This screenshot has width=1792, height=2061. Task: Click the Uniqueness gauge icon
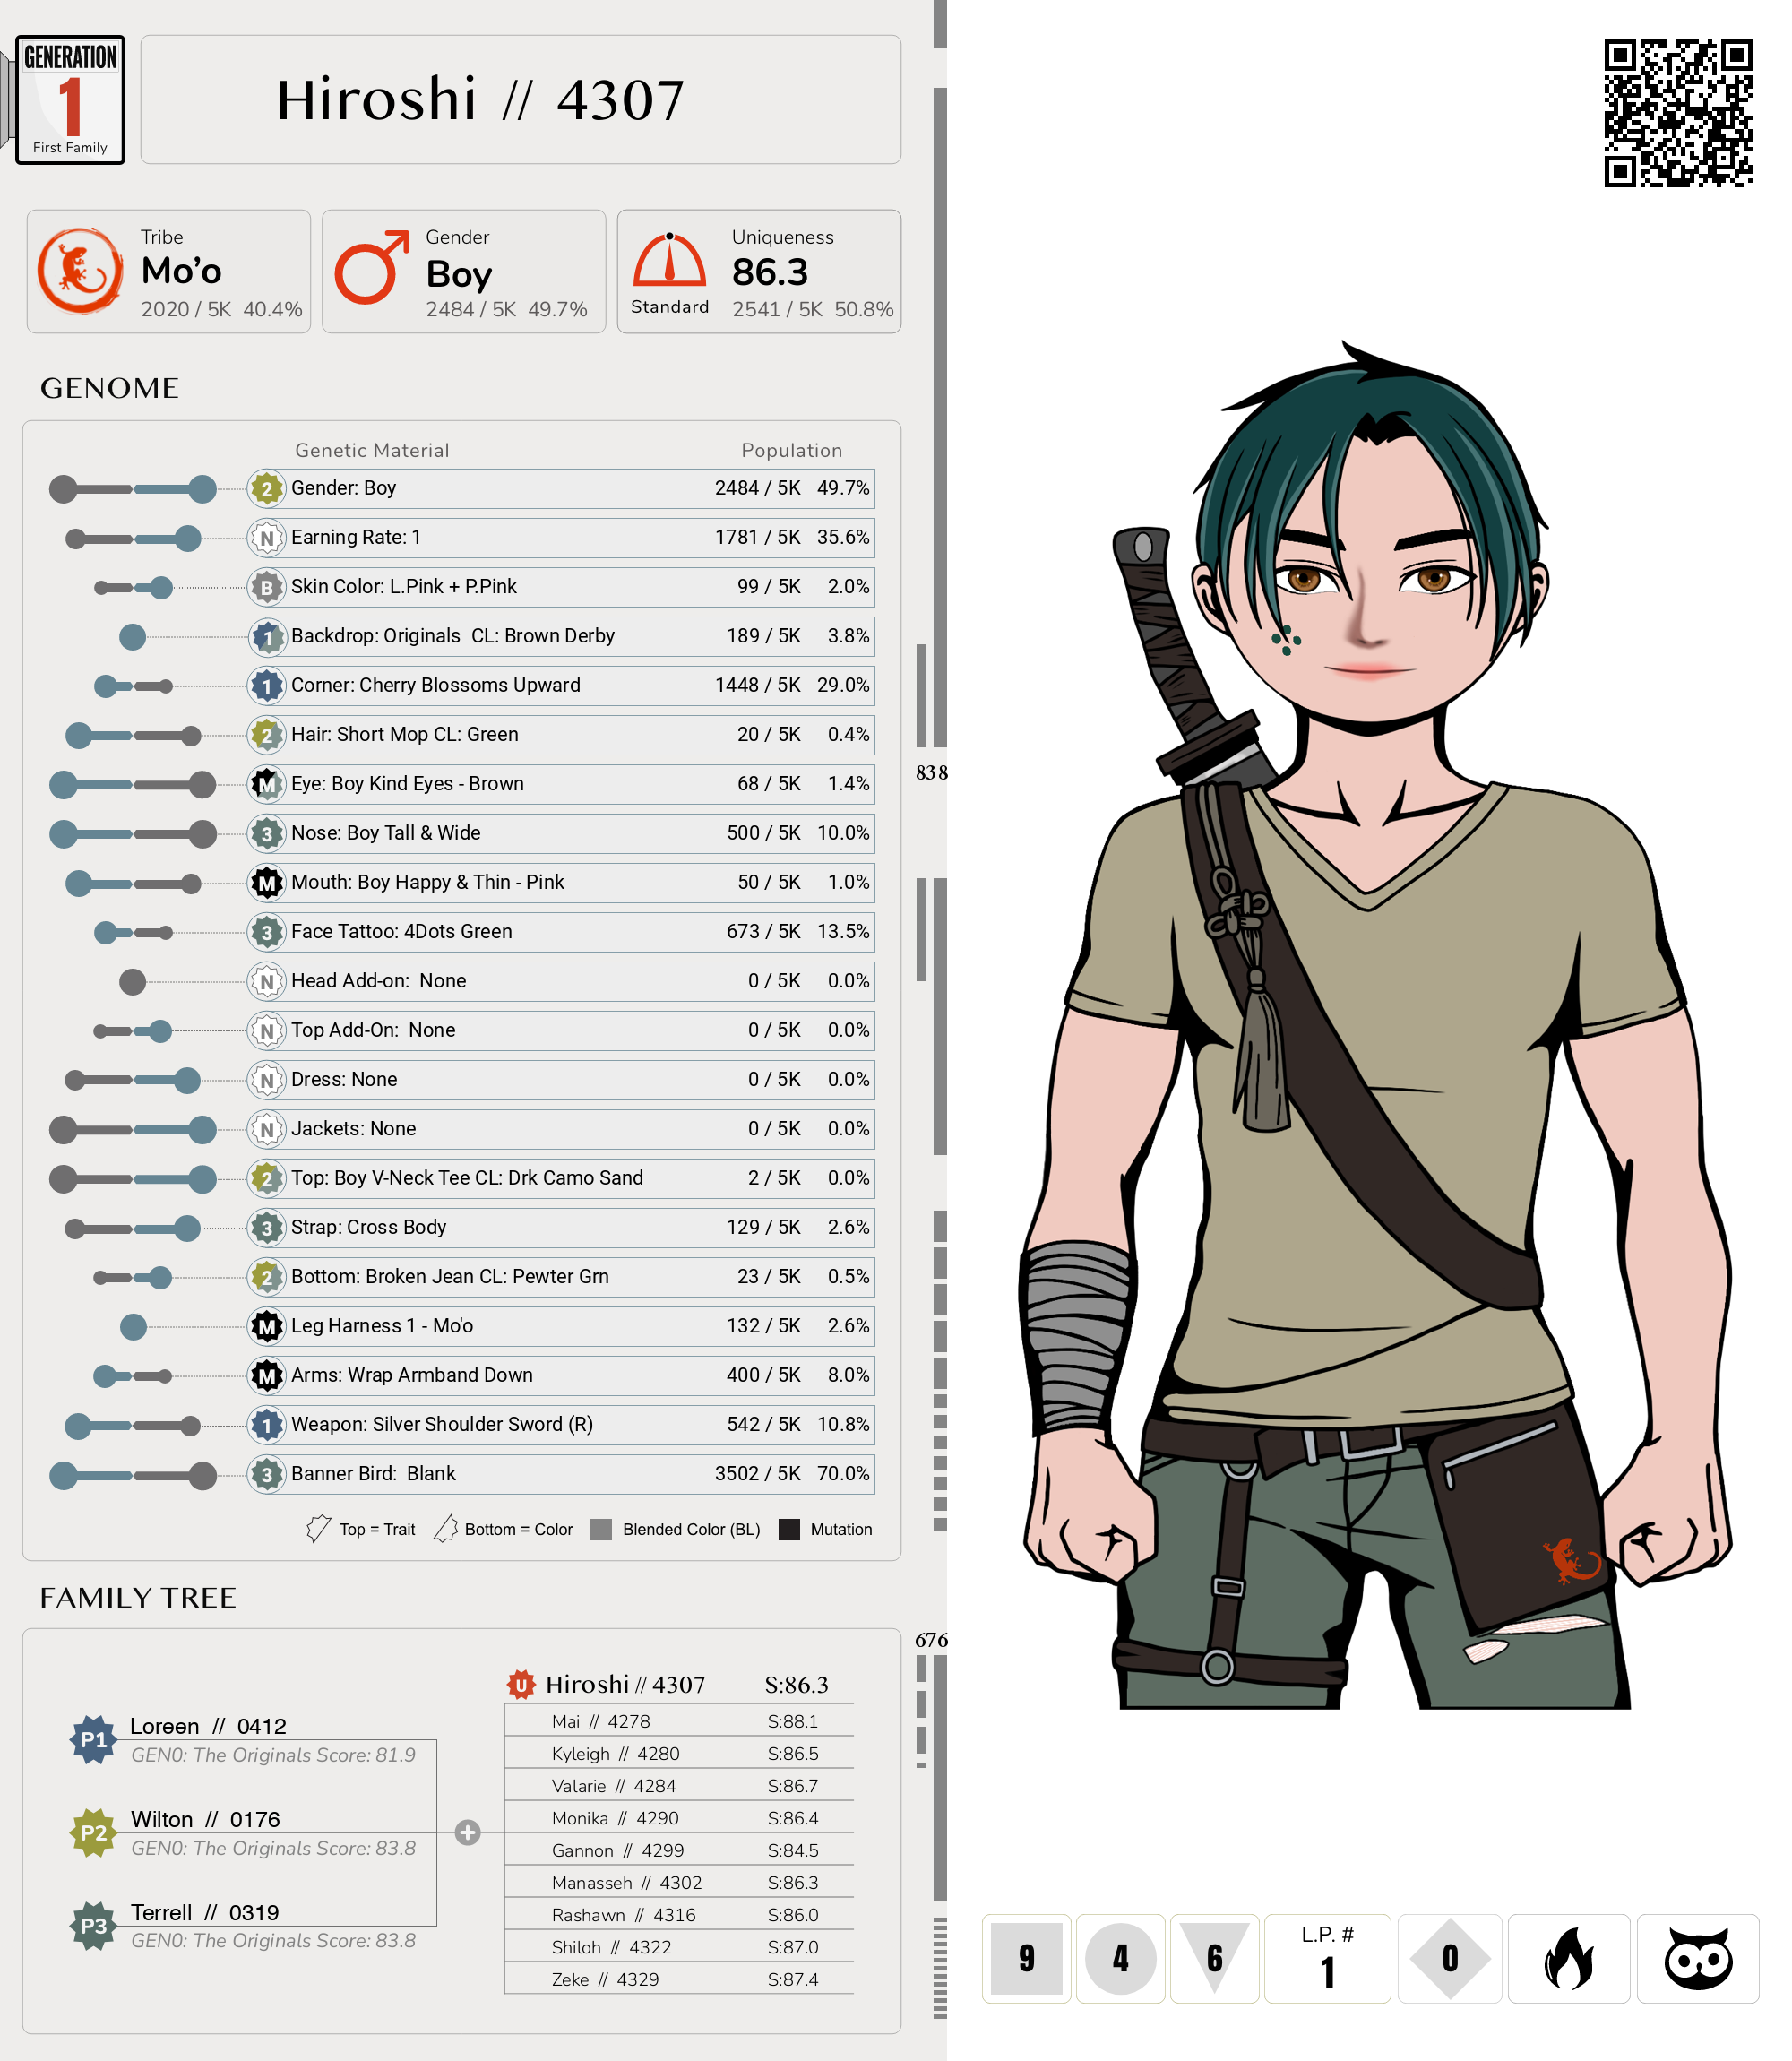(x=669, y=261)
